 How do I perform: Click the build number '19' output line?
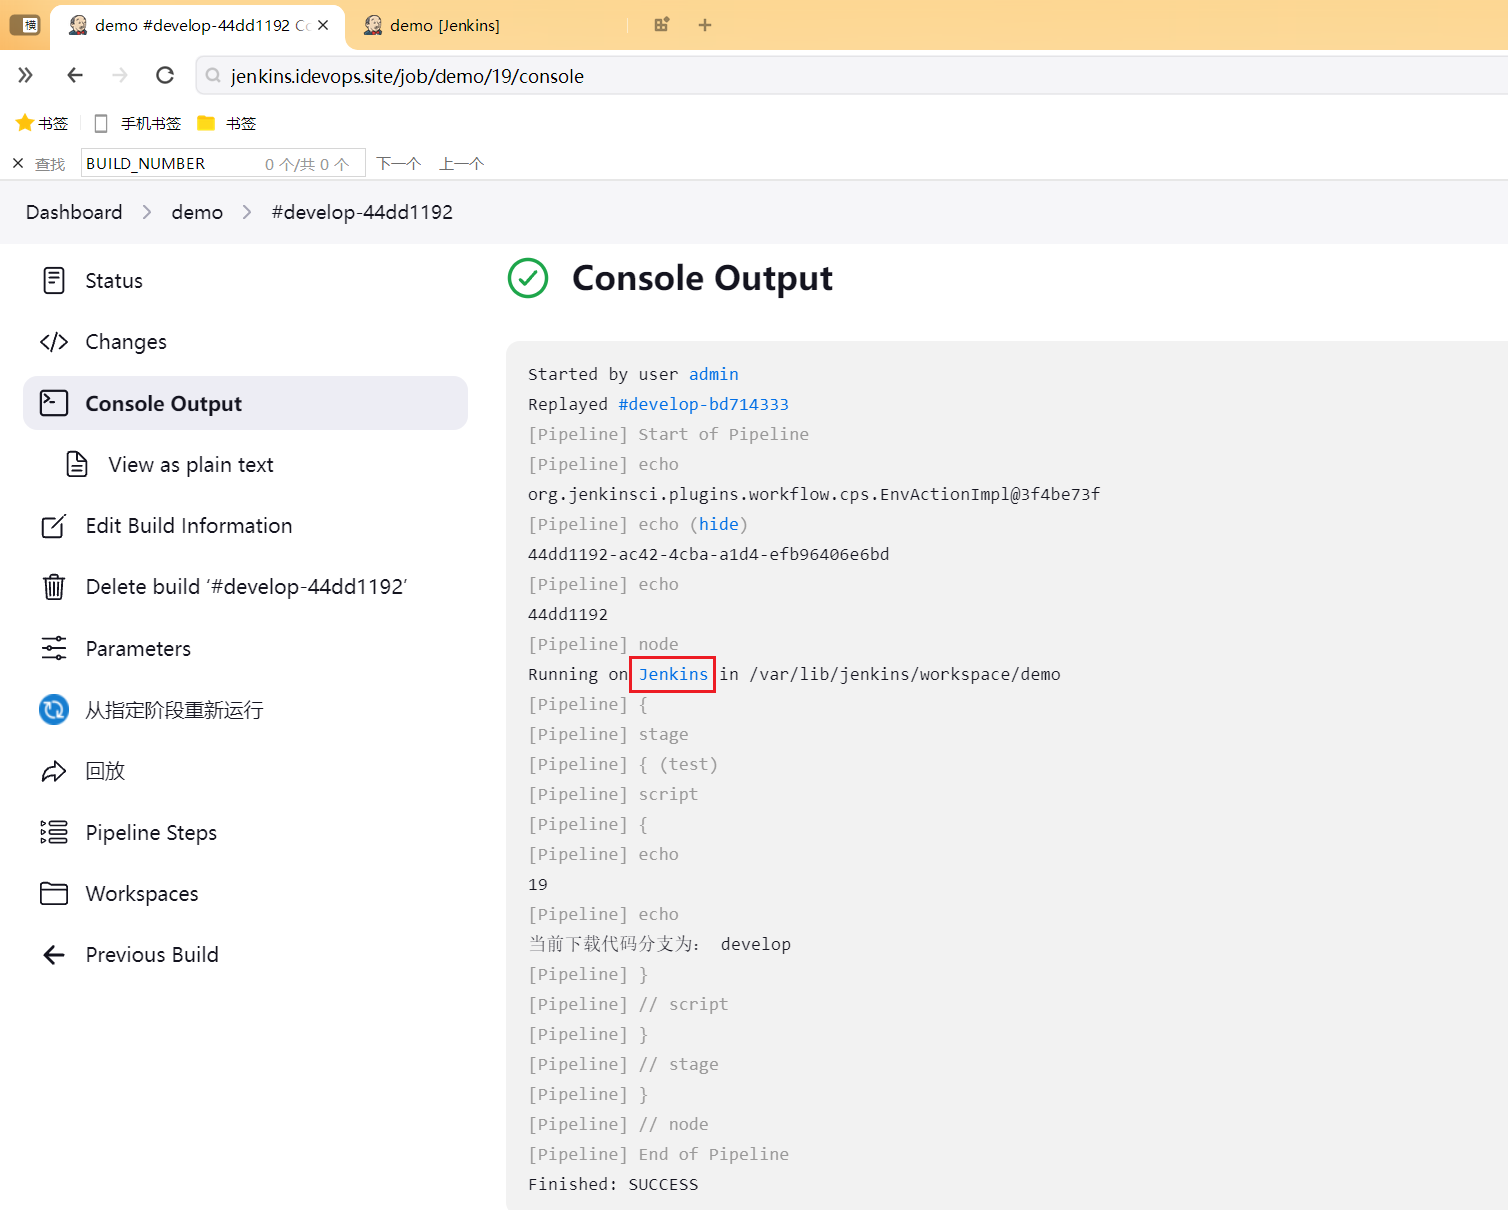(x=538, y=884)
